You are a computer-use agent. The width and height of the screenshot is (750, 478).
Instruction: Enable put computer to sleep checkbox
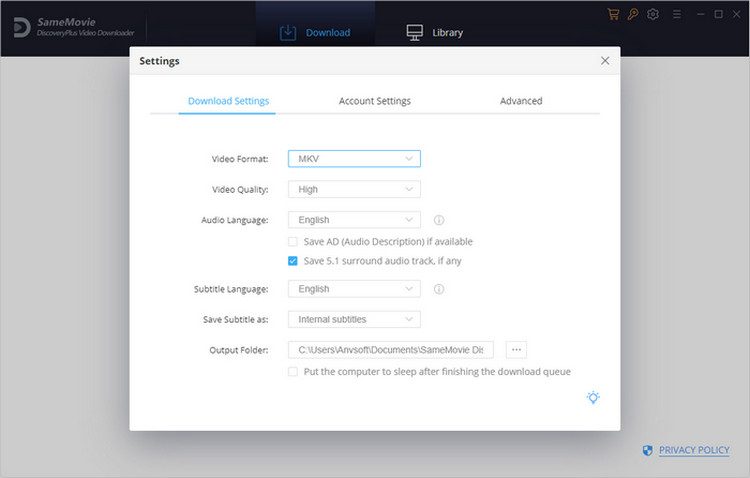click(293, 372)
